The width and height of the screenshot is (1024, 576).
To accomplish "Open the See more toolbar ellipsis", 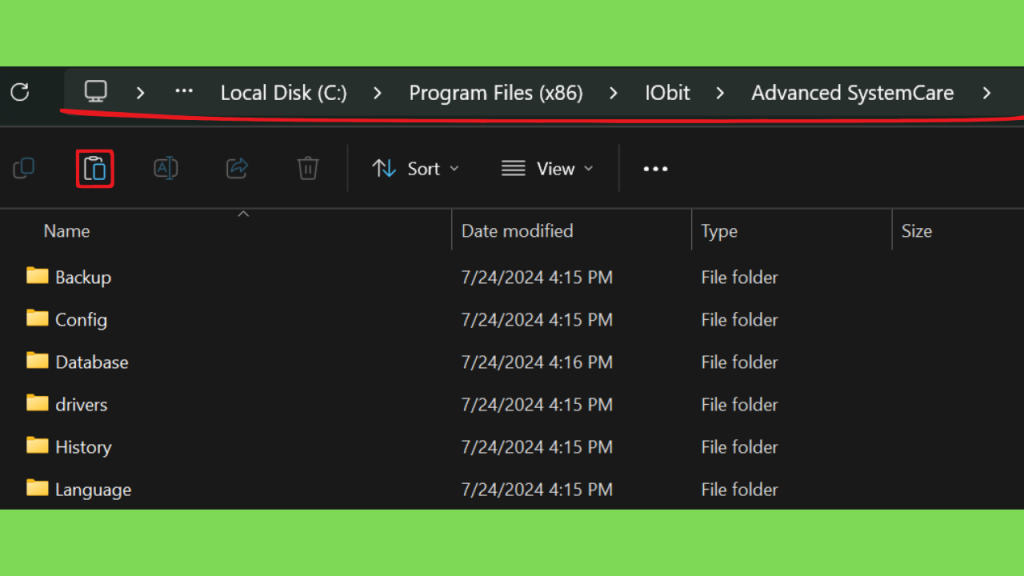I will (x=655, y=168).
